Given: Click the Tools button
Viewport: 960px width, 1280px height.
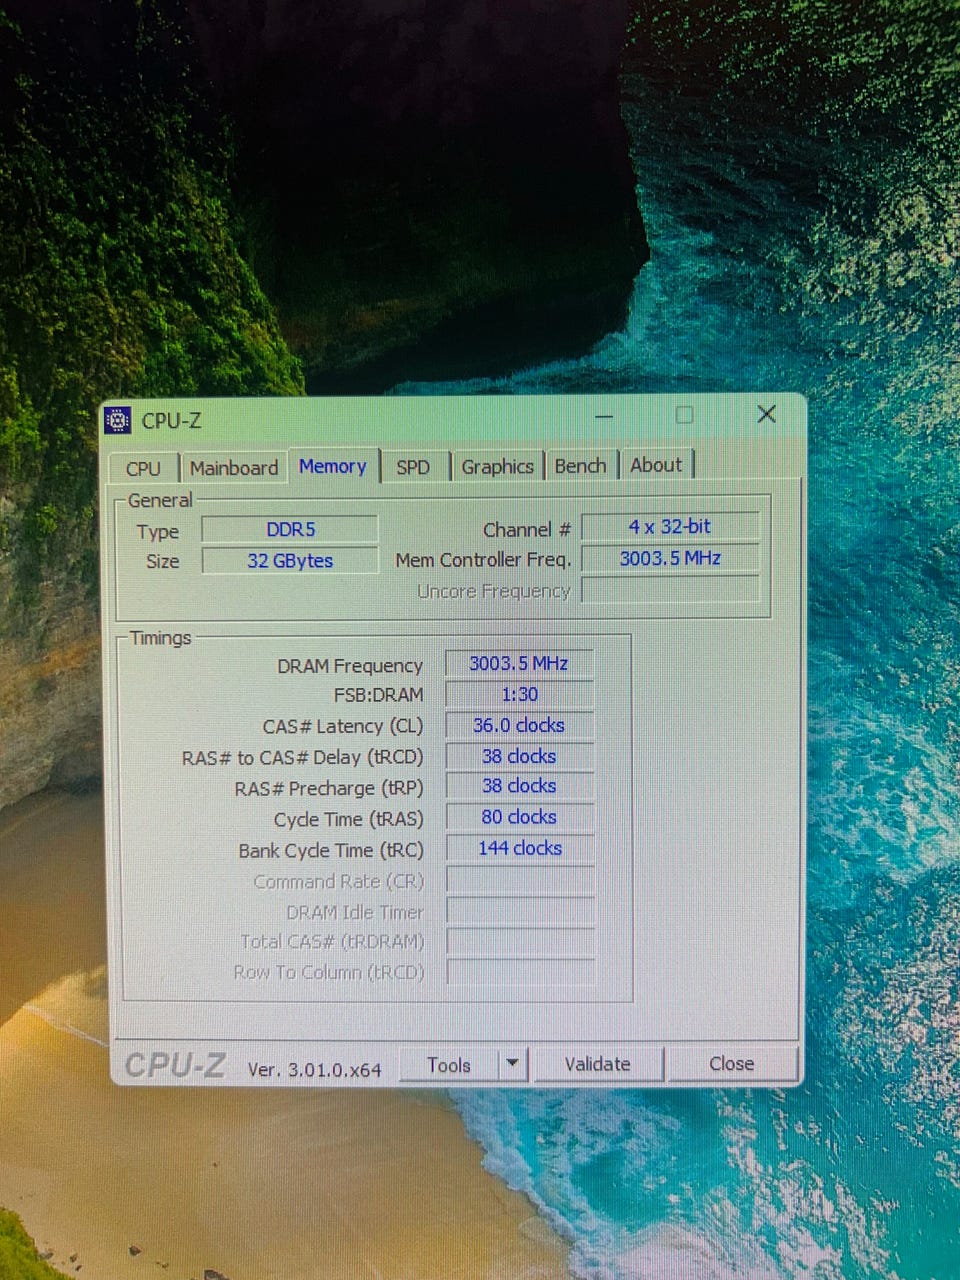Looking at the screenshot, I should [449, 1065].
